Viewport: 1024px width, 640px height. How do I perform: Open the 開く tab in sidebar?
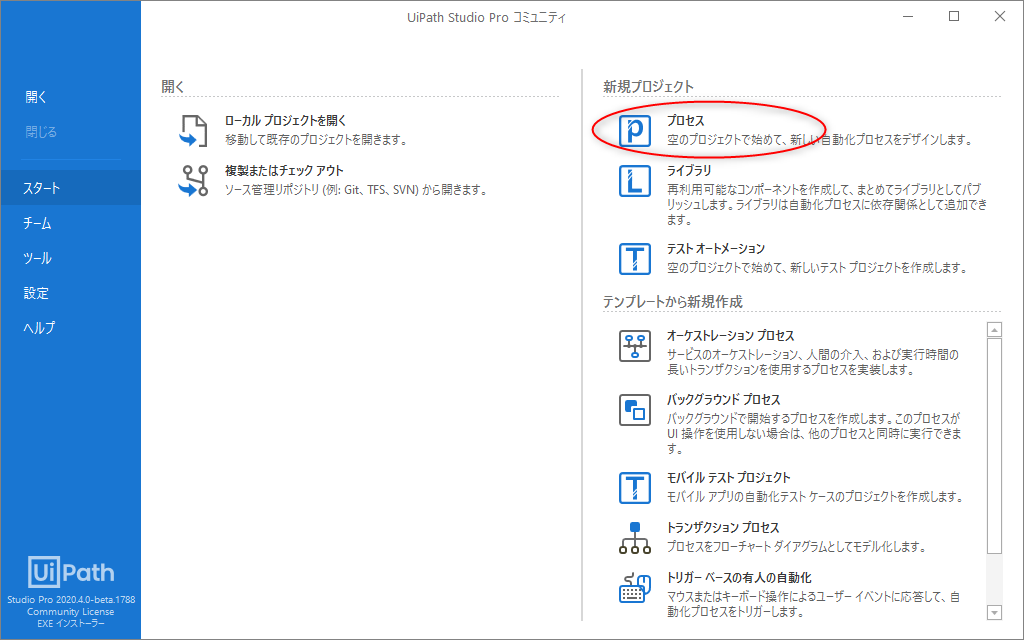point(36,97)
